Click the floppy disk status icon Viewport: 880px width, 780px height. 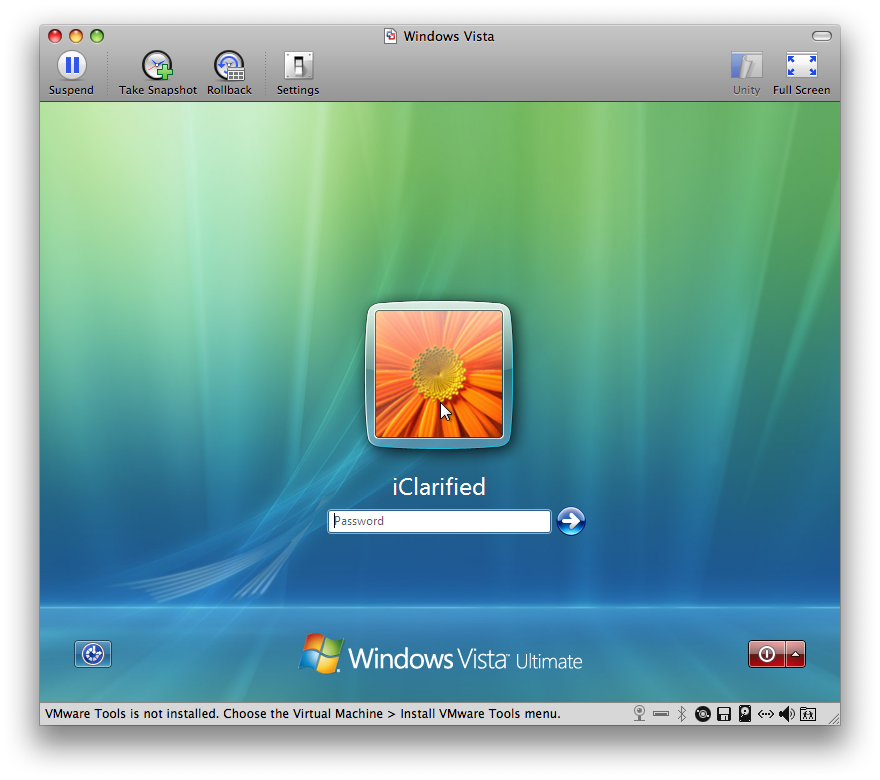pyautogui.click(x=724, y=714)
